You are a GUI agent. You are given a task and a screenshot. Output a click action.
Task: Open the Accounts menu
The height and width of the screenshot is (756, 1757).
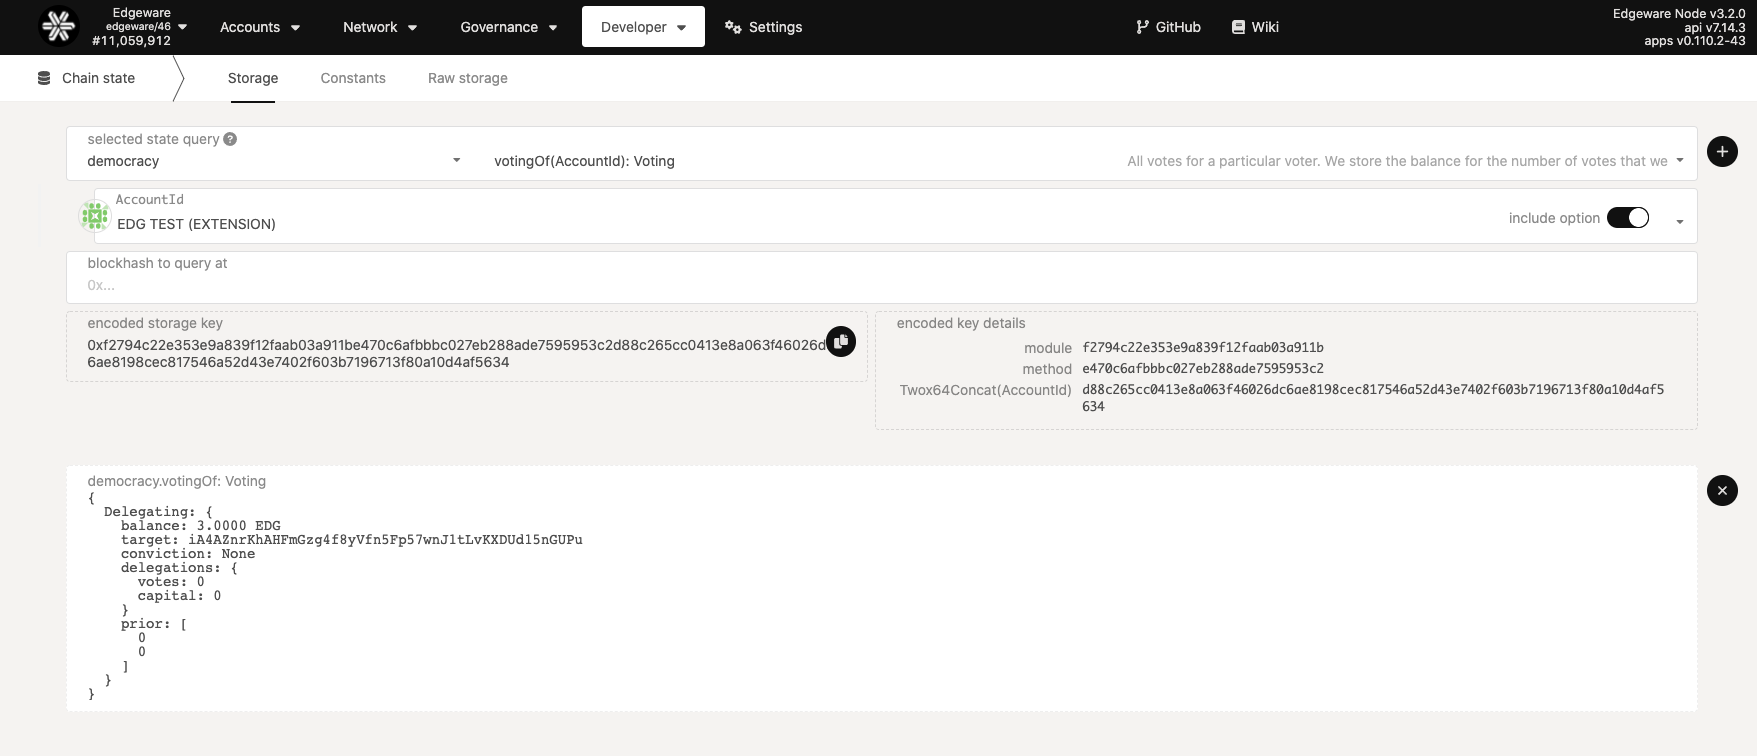coord(260,27)
